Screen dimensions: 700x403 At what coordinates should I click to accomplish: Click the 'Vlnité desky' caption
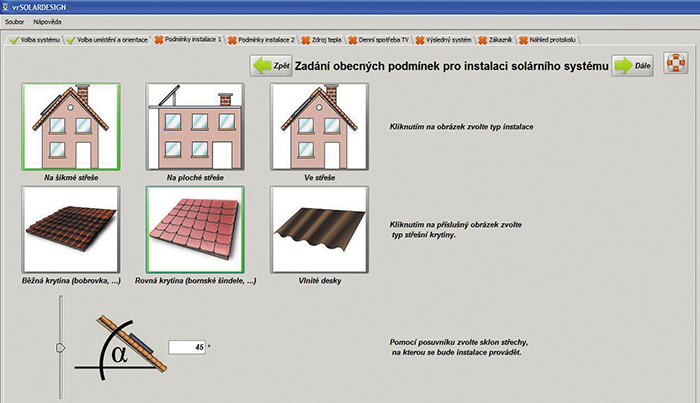[320, 281]
